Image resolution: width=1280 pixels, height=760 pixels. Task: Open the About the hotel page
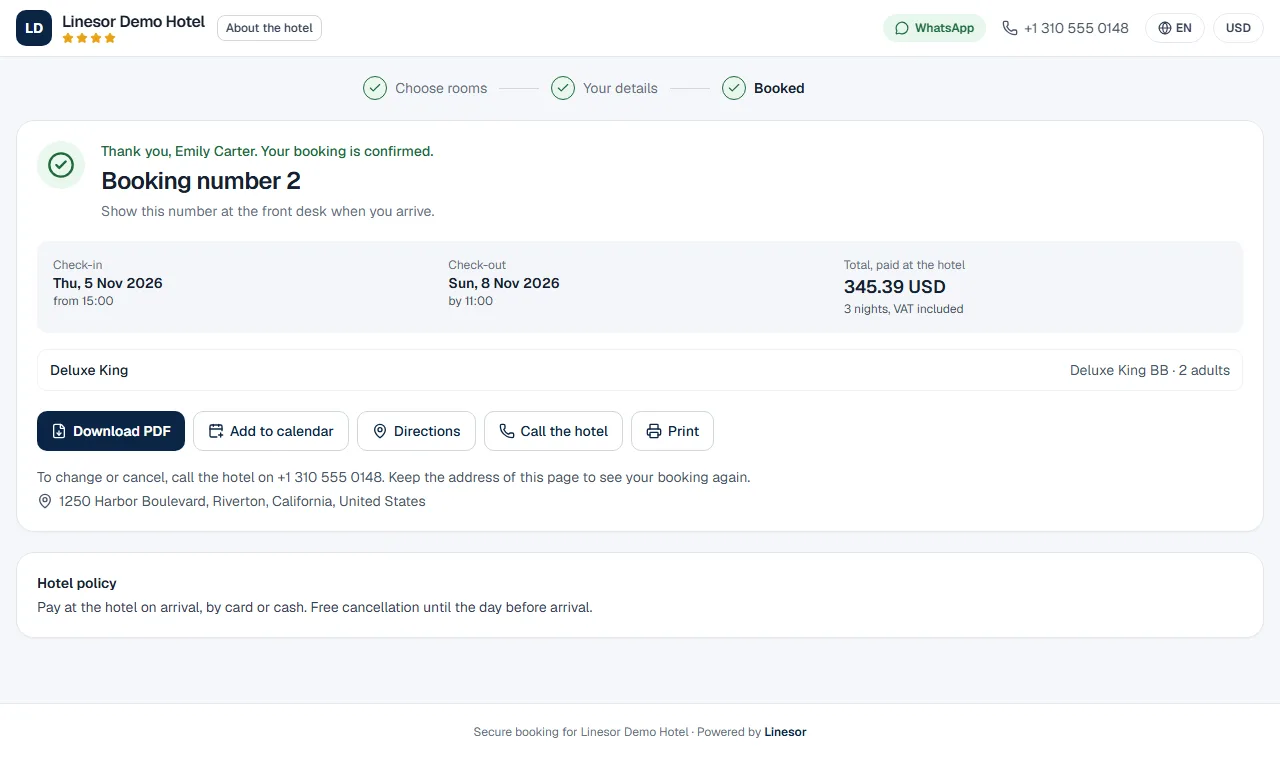(x=269, y=28)
